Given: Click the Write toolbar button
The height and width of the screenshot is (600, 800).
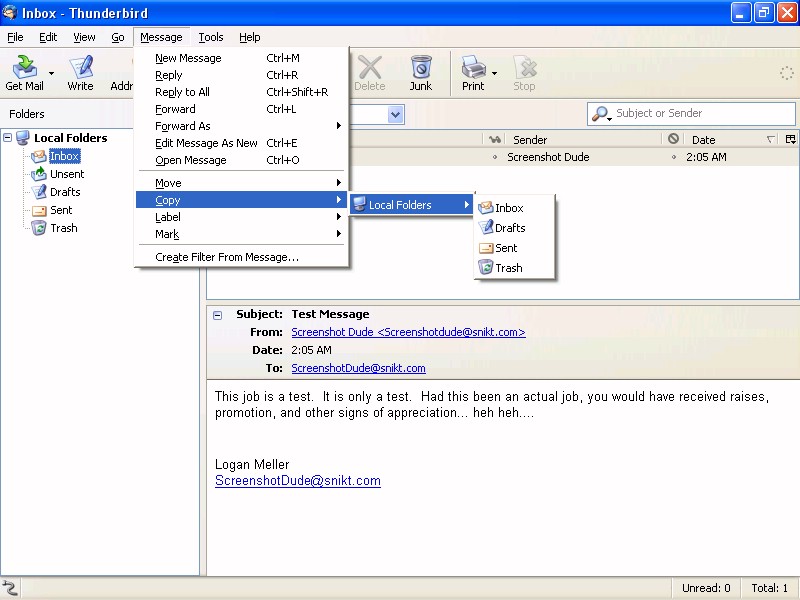Looking at the screenshot, I should [81, 73].
